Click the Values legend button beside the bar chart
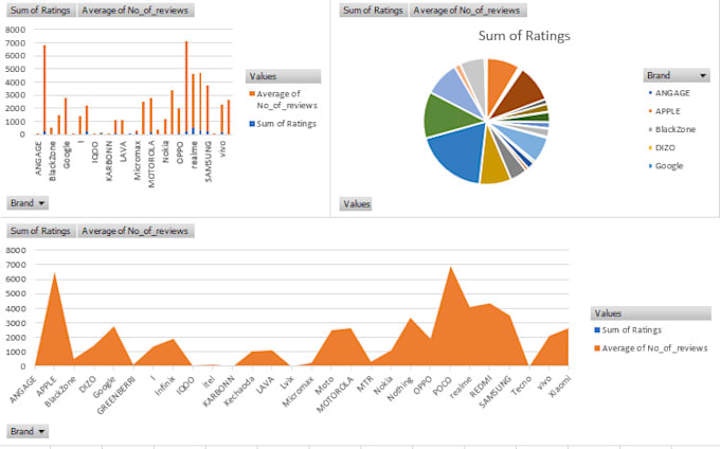720x449 pixels. (283, 76)
